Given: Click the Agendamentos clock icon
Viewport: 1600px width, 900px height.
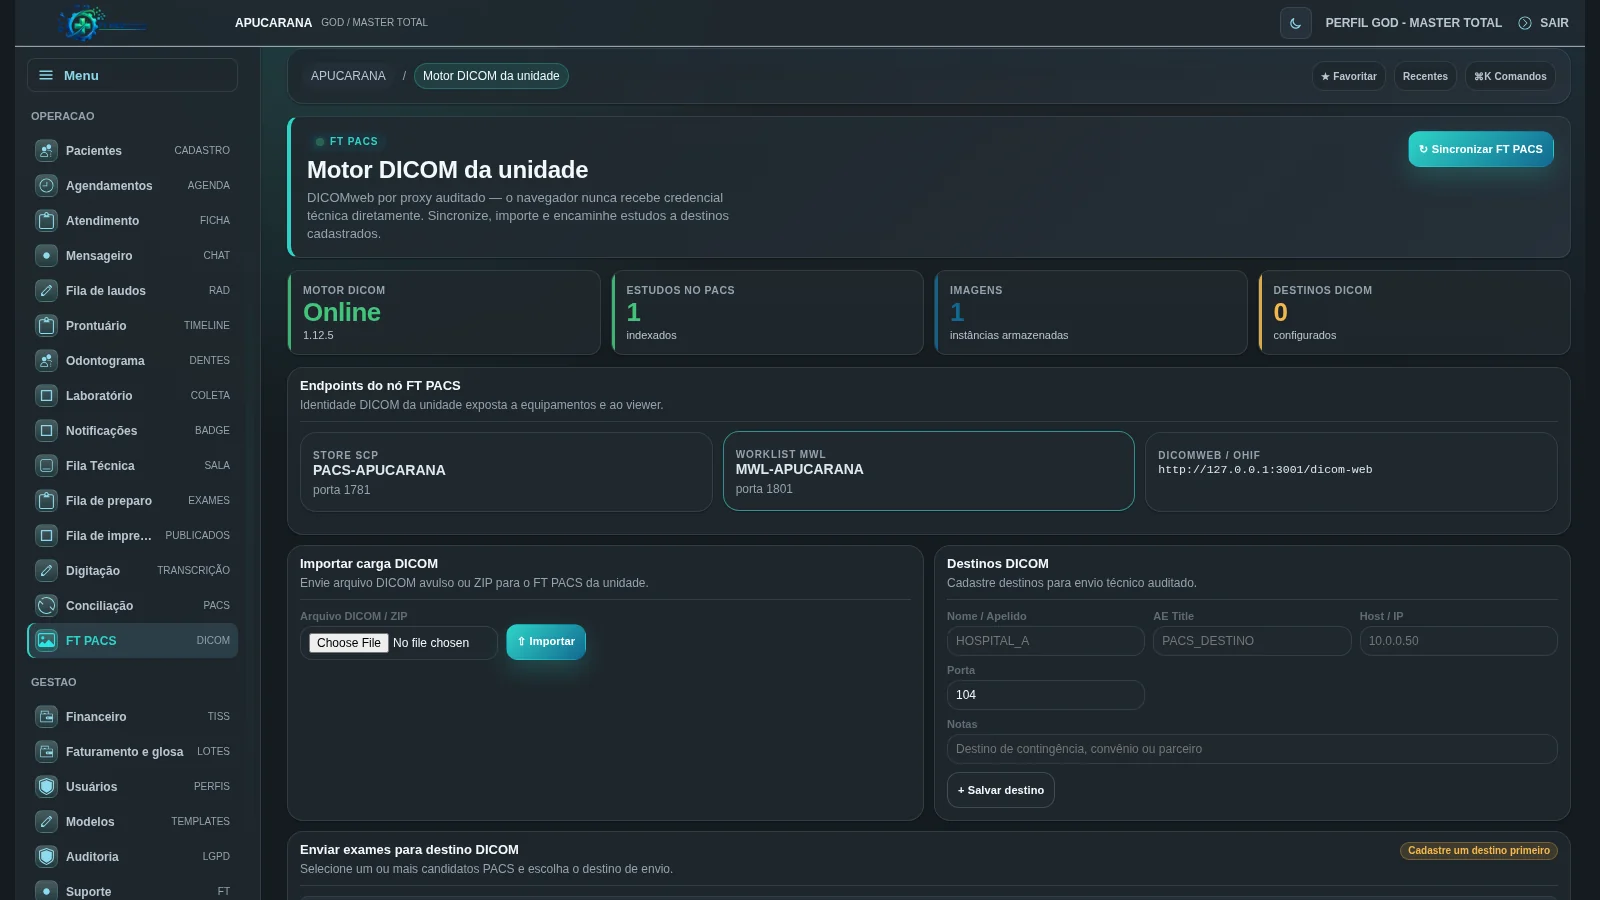Looking at the screenshot, I should click(46, 185).
